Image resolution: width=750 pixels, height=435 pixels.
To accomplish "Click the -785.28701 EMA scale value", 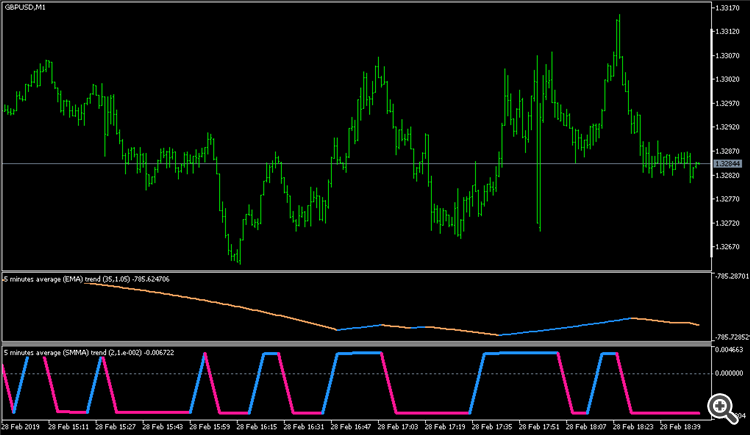I will tap(732, 276).
